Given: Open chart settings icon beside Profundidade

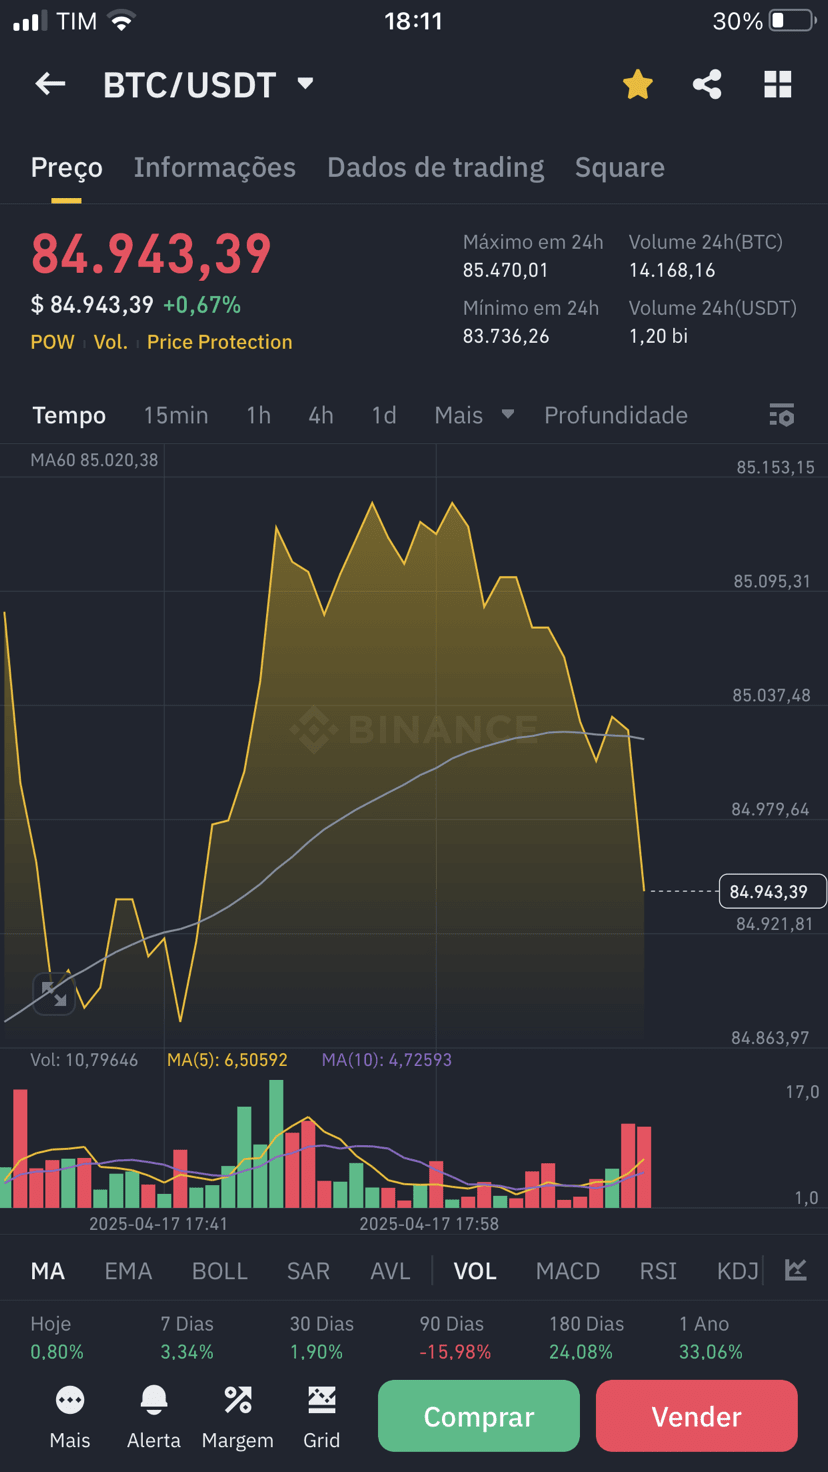Looking at the screenshot, I should [782, 415].
